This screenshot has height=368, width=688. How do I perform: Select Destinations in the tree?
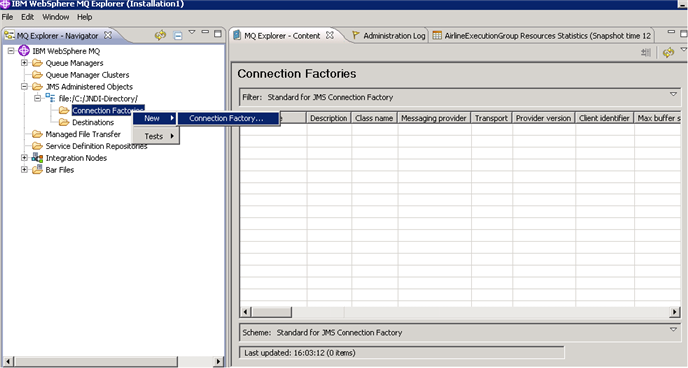click(93, 122)
